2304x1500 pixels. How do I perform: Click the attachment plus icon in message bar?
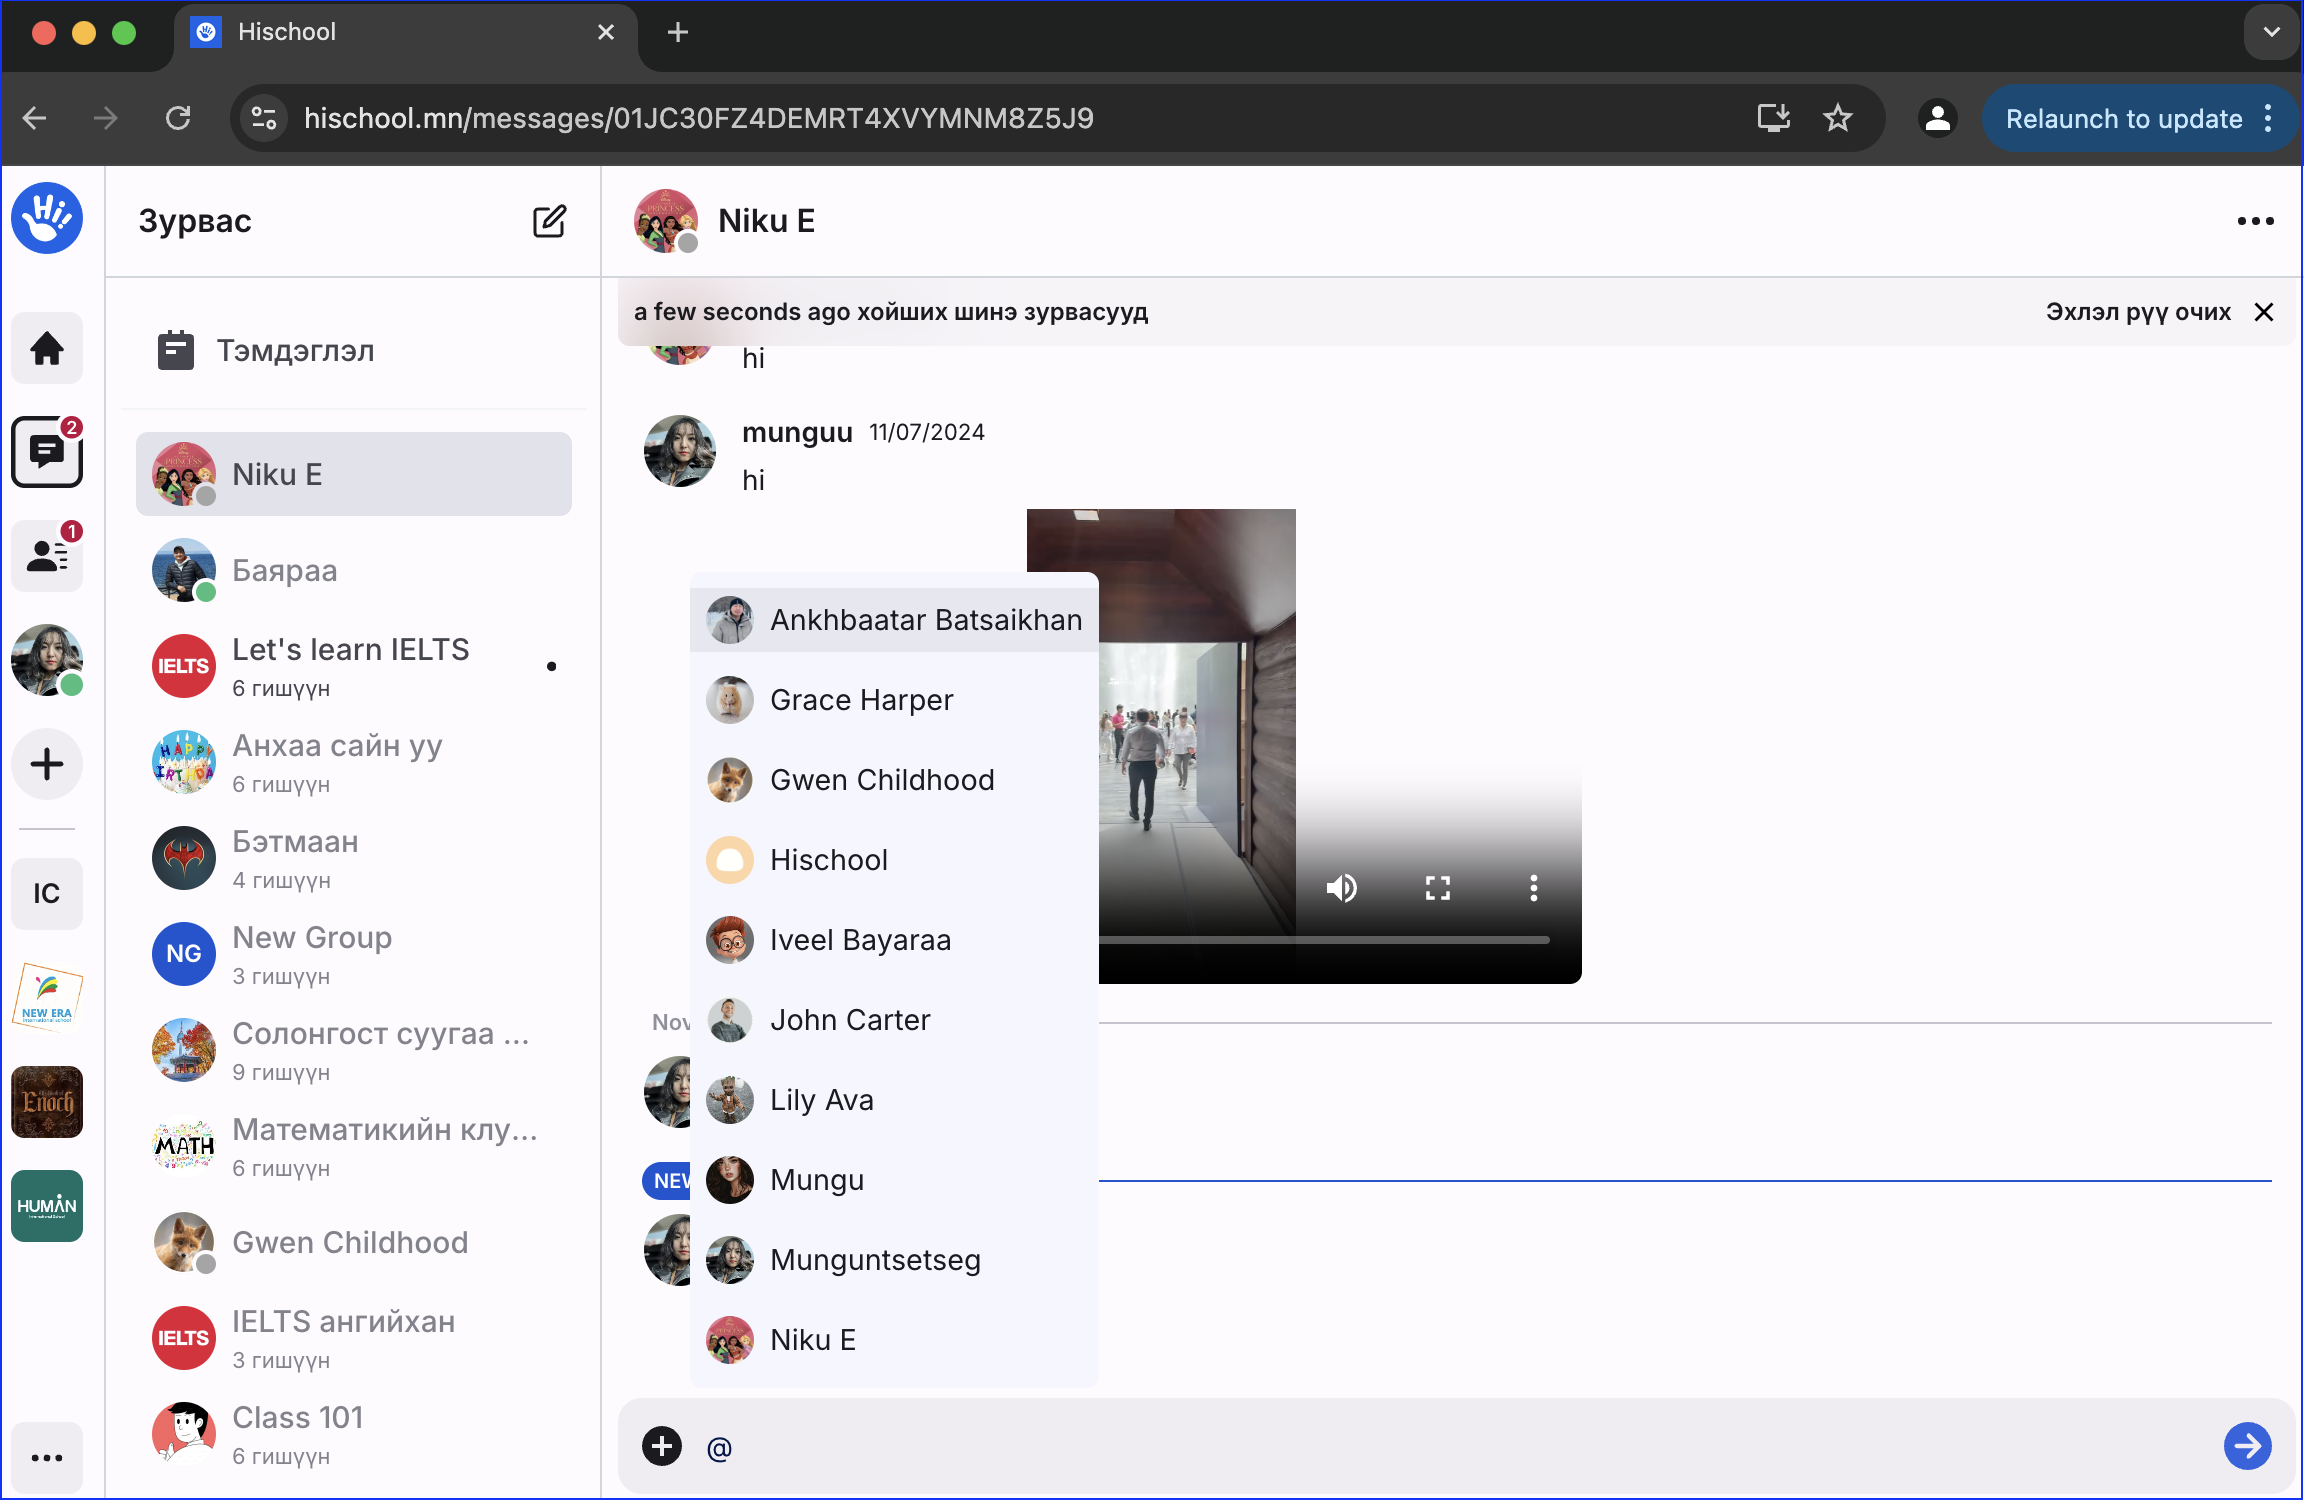click(662, 1446)
